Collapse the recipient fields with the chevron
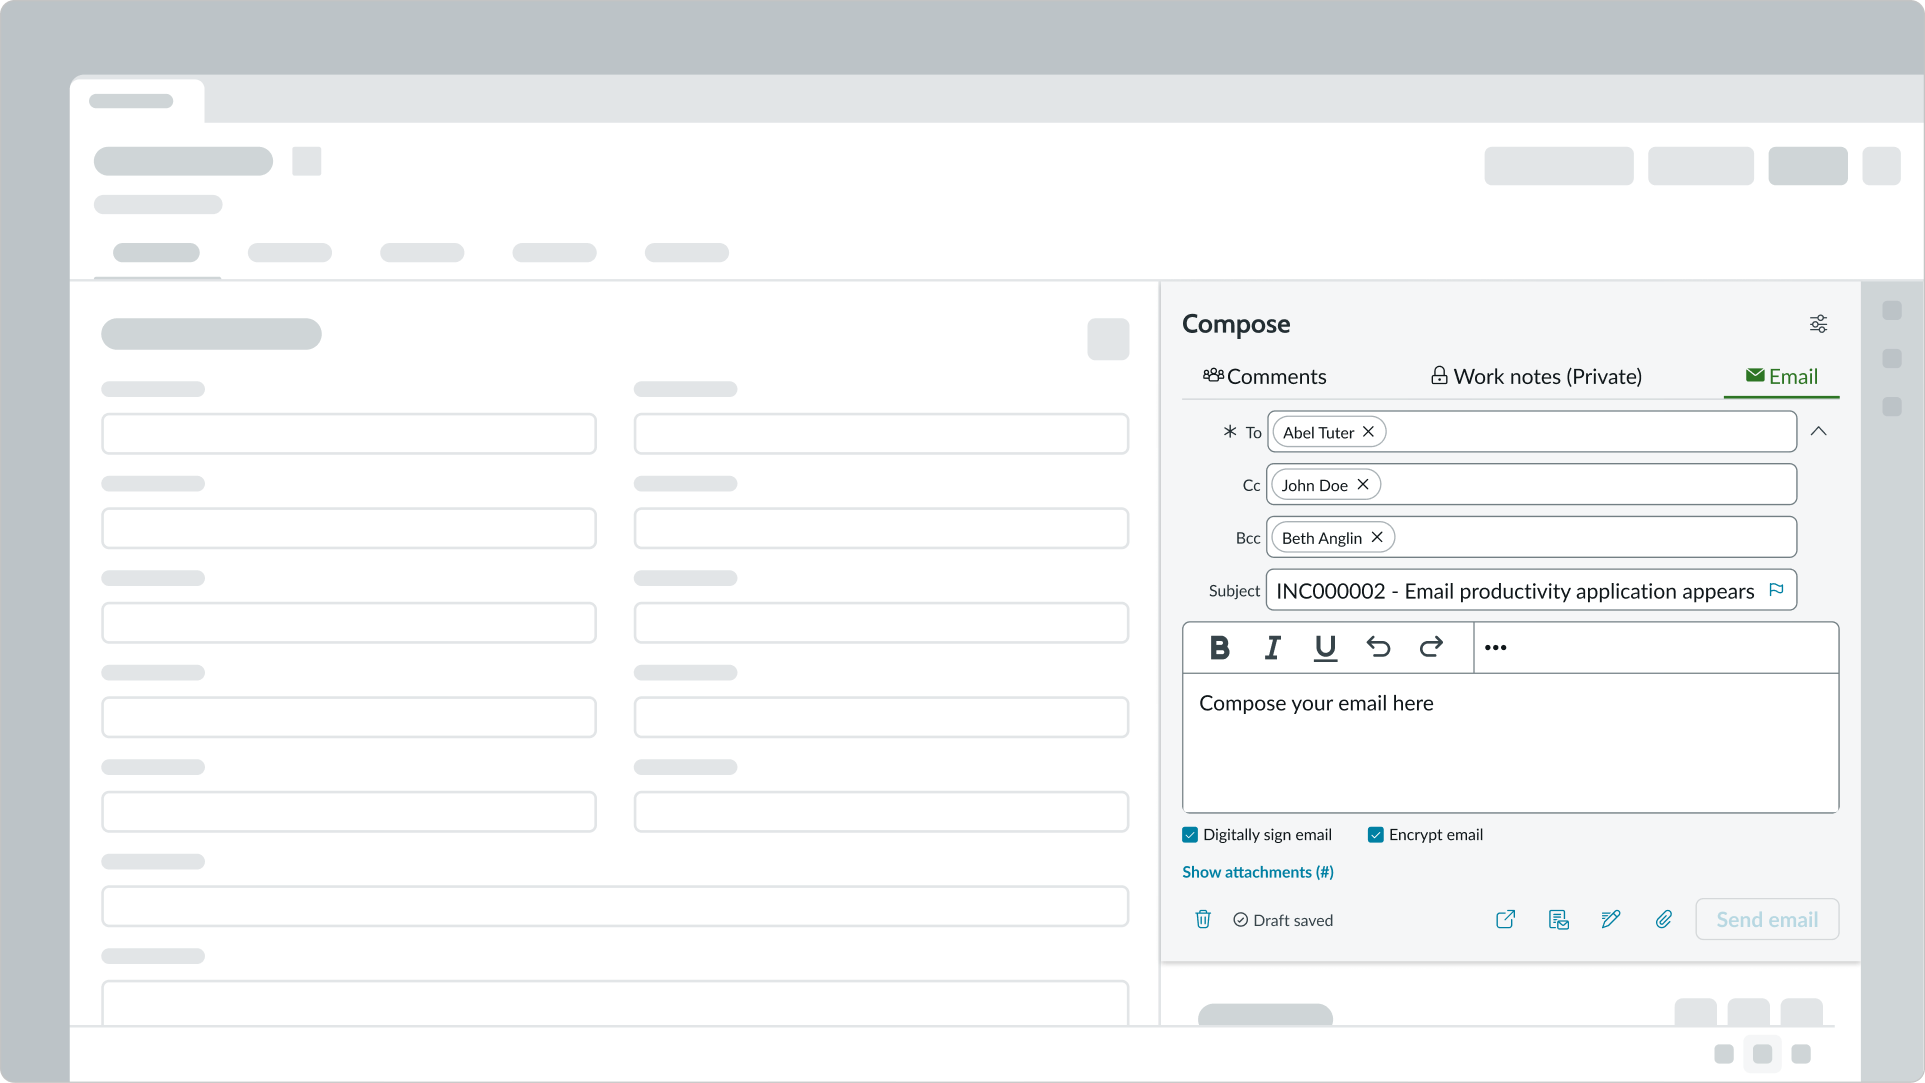The width and height of the screenshot is (1925, 1083). tap(1818, 431)
